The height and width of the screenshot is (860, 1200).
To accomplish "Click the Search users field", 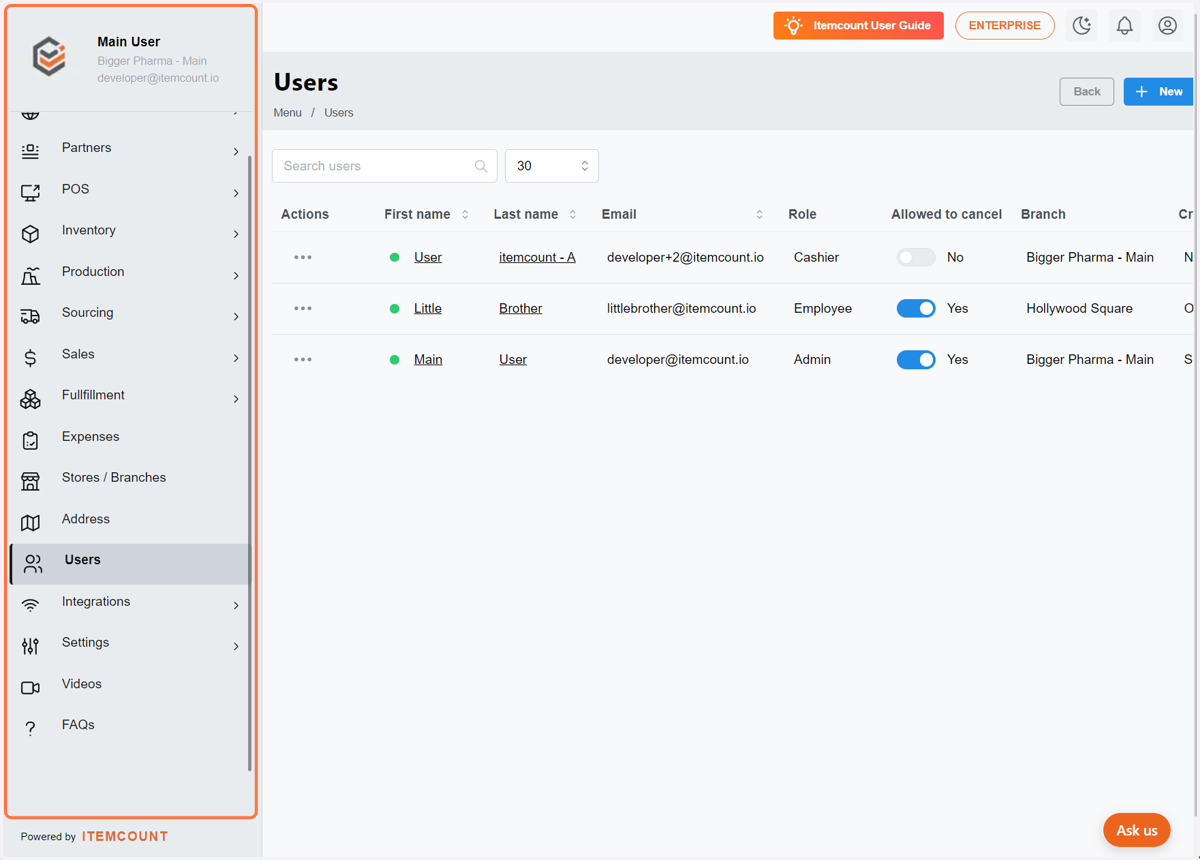I will click(x=384, y=166).
